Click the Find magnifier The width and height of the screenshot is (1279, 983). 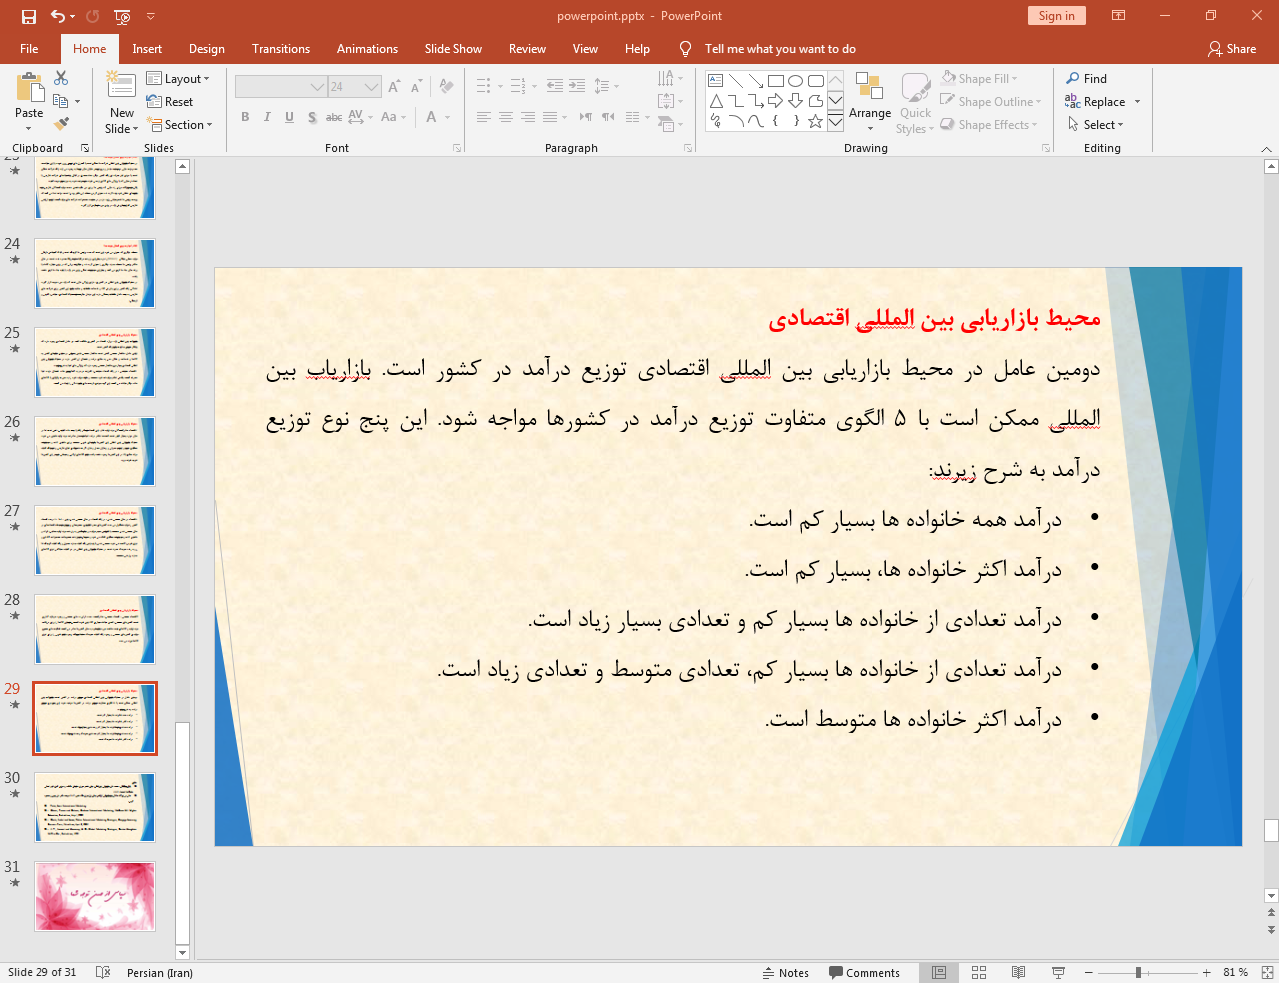(x=1087, y=79)
